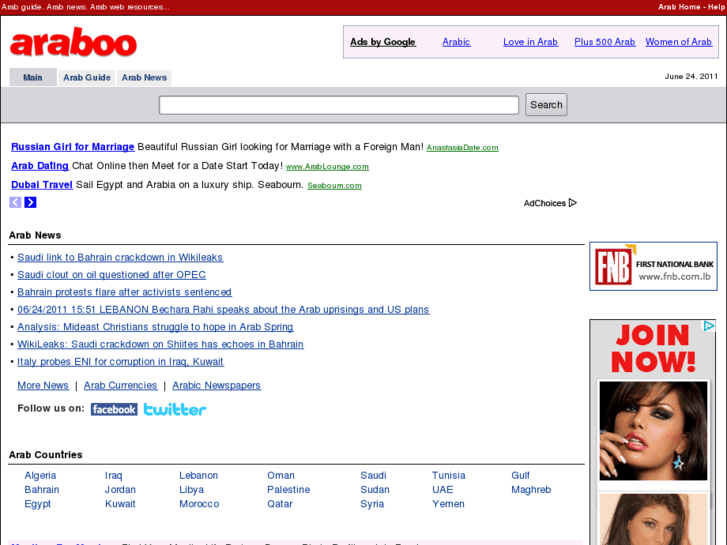Read Mideast Christians Arab Spring analysis
Viewport: 727px width, 545px height.
coord(155,327)
